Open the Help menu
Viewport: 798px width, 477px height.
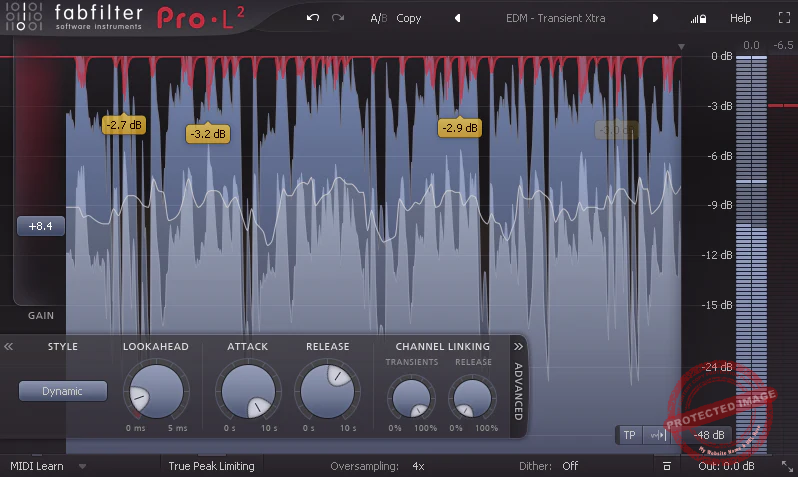tap(740, 18)
